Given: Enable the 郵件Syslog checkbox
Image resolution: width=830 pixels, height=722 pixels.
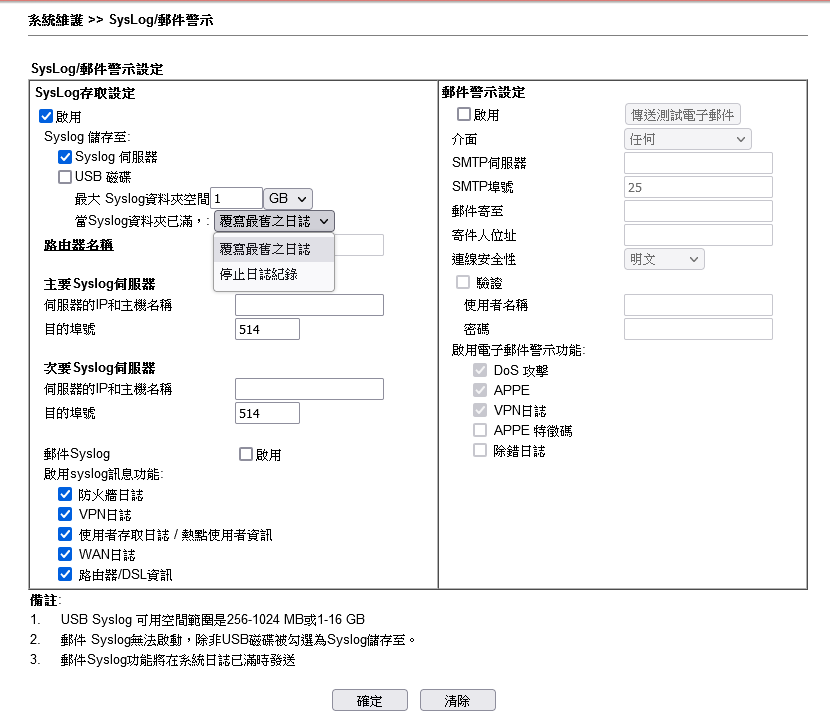Looking at the screenshot, I should pyautogui.click(x=246, y=454).
